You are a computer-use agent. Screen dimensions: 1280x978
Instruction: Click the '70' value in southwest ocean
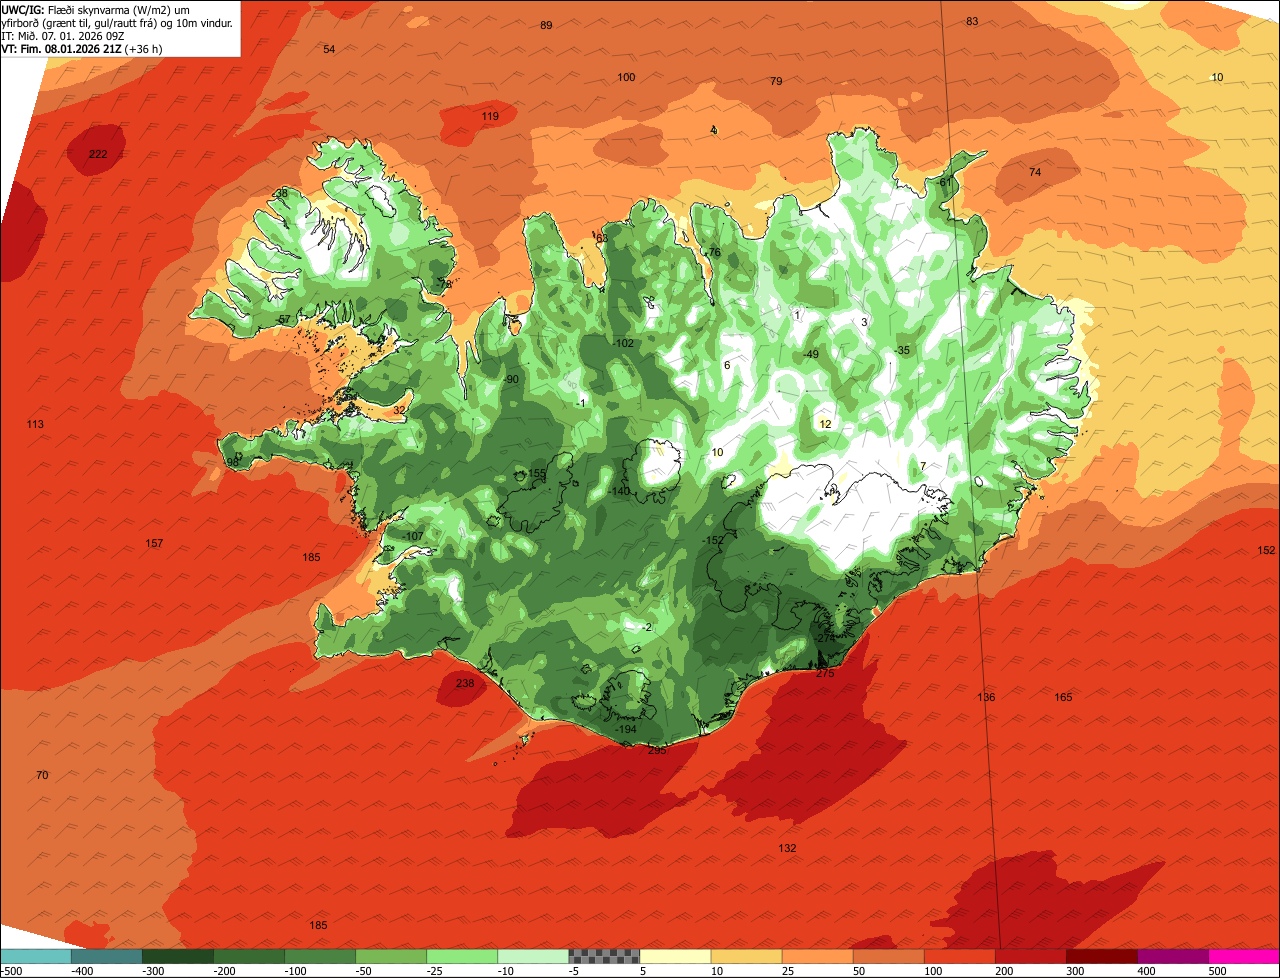tap(42, 776)
